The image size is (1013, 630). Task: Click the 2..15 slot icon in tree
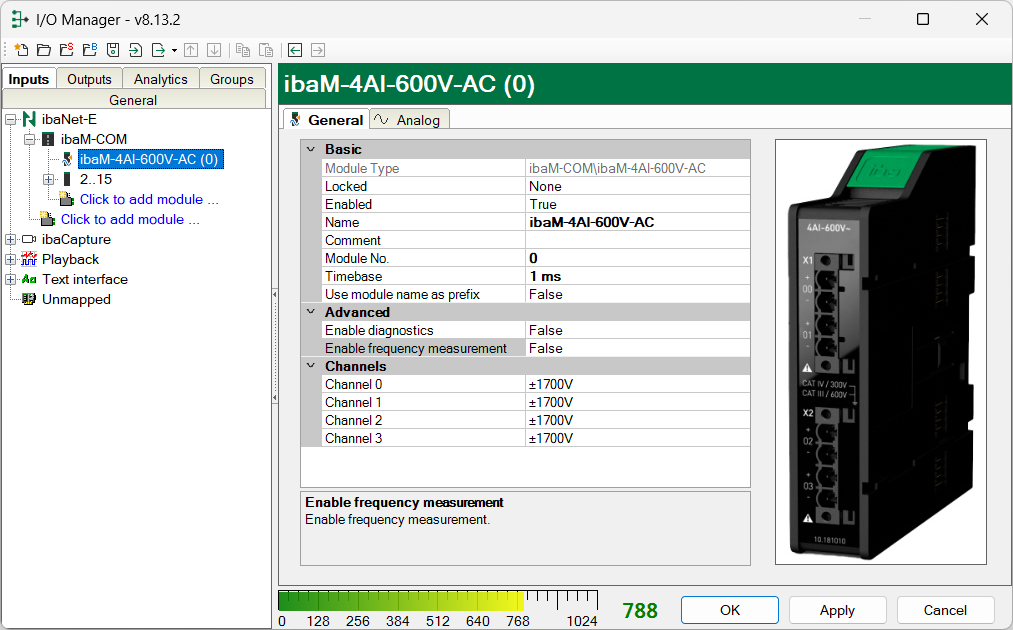coord(67,179)
